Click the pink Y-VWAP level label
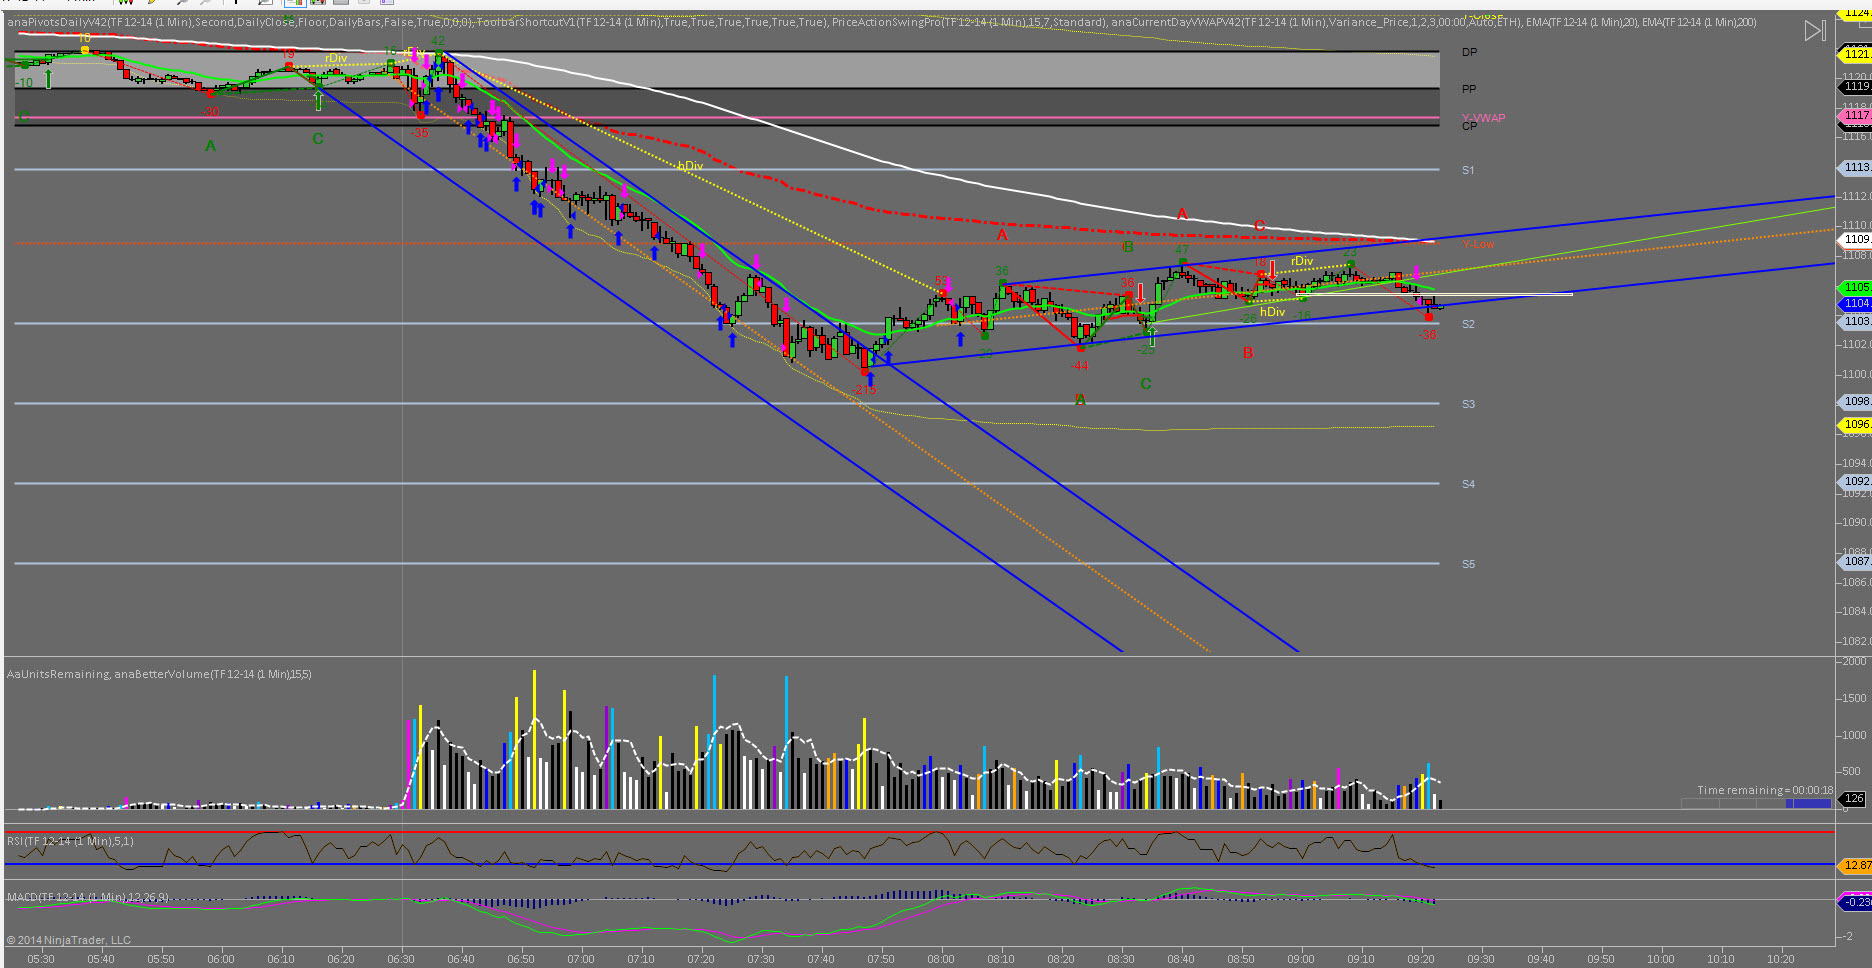The image size is (1872, 968). (x=1483, y=118)
